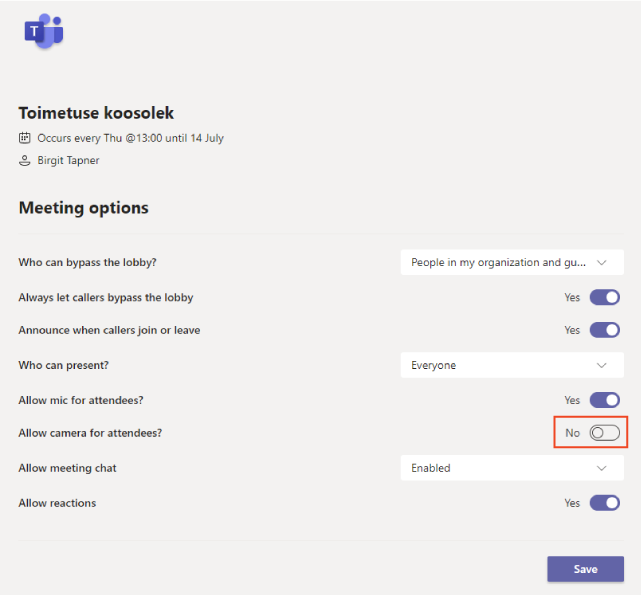Image resolution: width=641 pixels, height=595 pixels.
Task: Disable Announce when callers join or leave
Action: (x=605, y=330)
